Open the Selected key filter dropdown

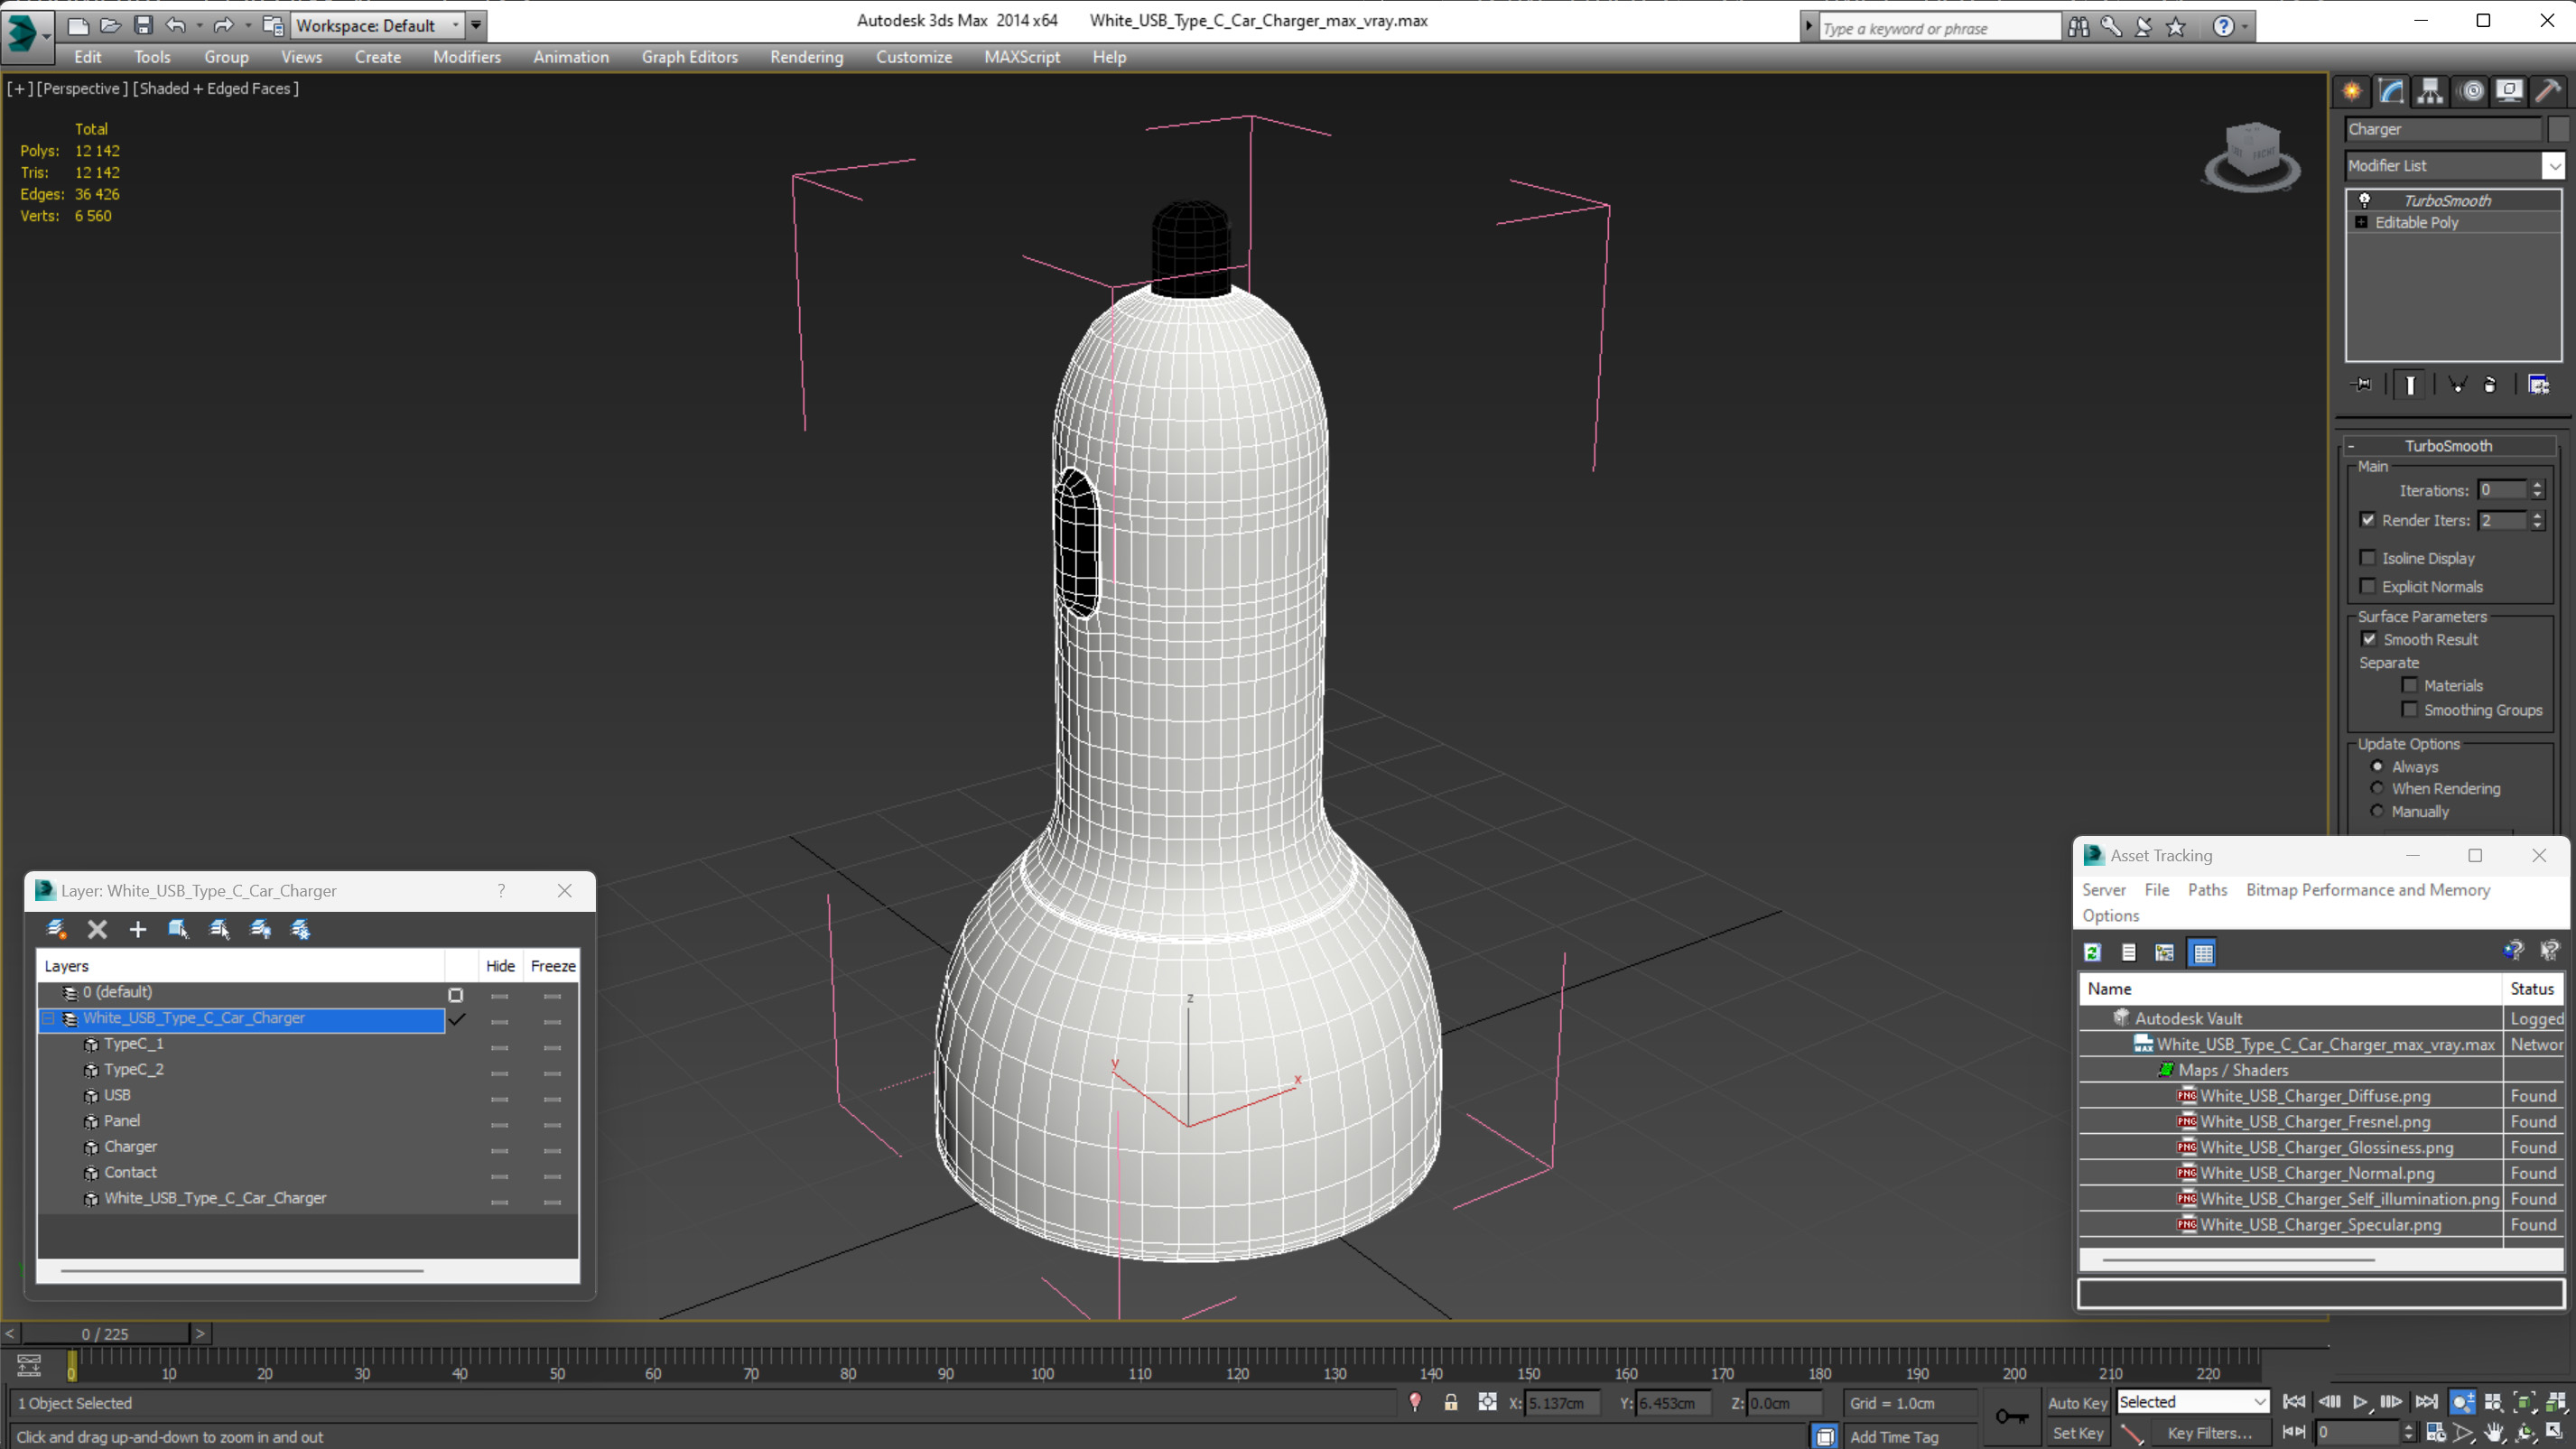point(2192,1402)
